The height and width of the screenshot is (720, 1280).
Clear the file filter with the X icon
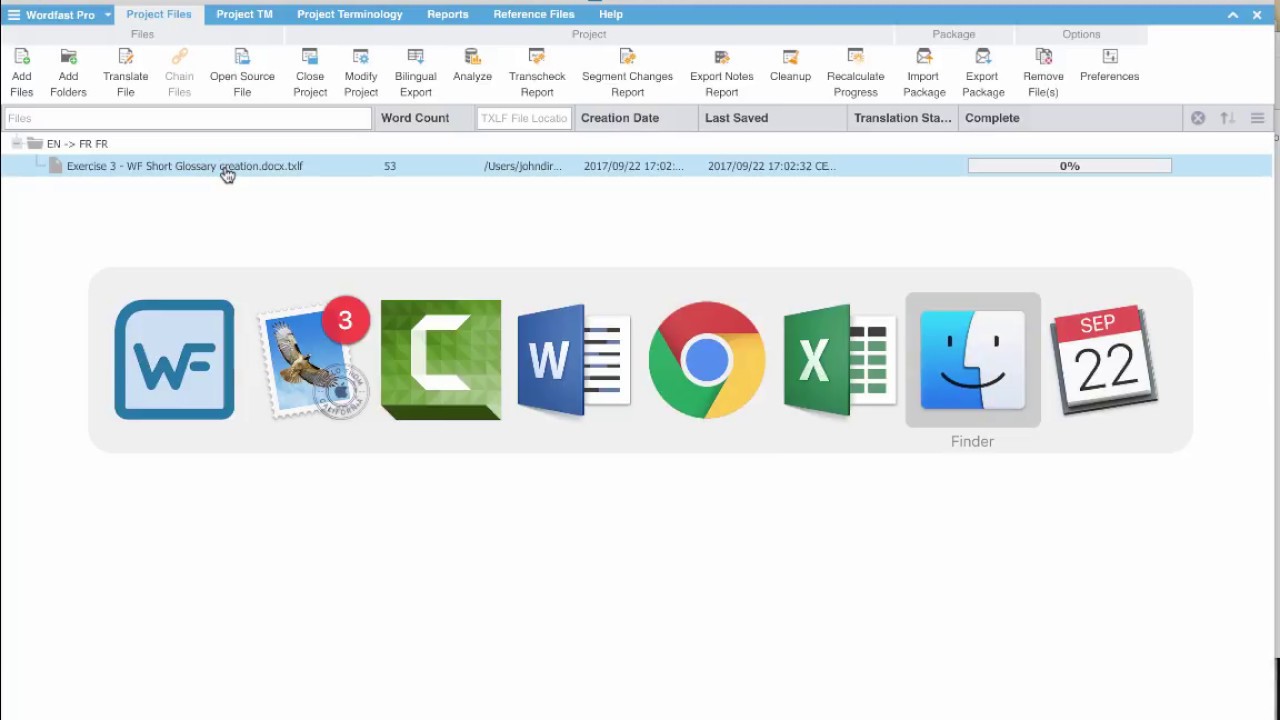point(1198,118)
